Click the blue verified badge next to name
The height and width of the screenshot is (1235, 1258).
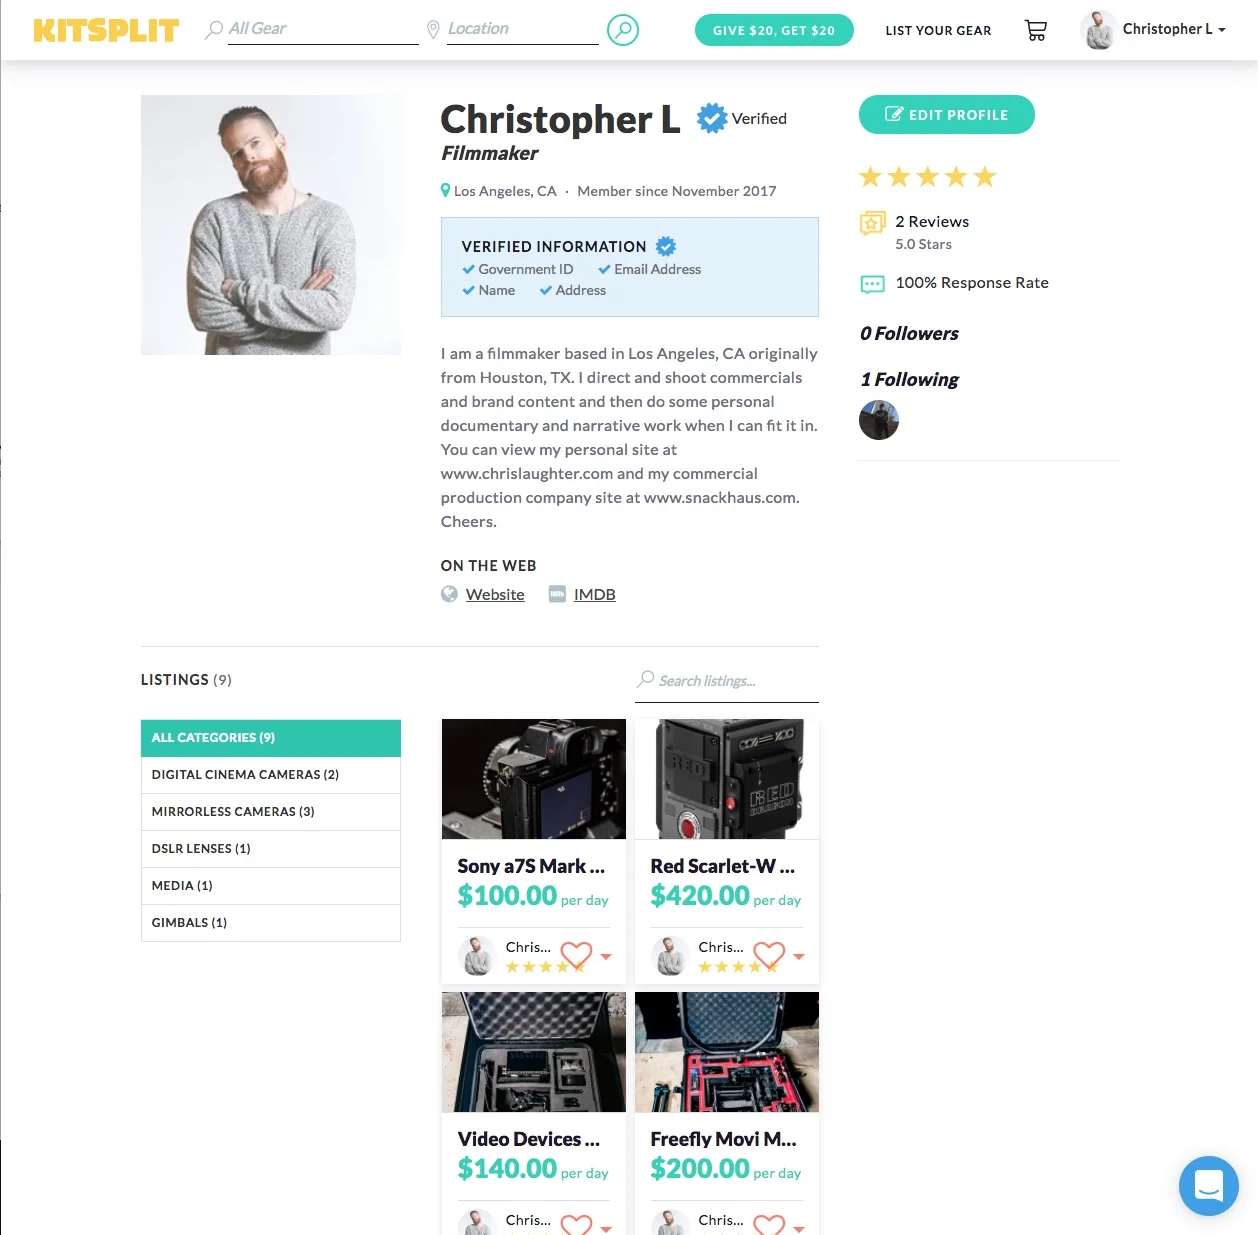coord(712,118)
